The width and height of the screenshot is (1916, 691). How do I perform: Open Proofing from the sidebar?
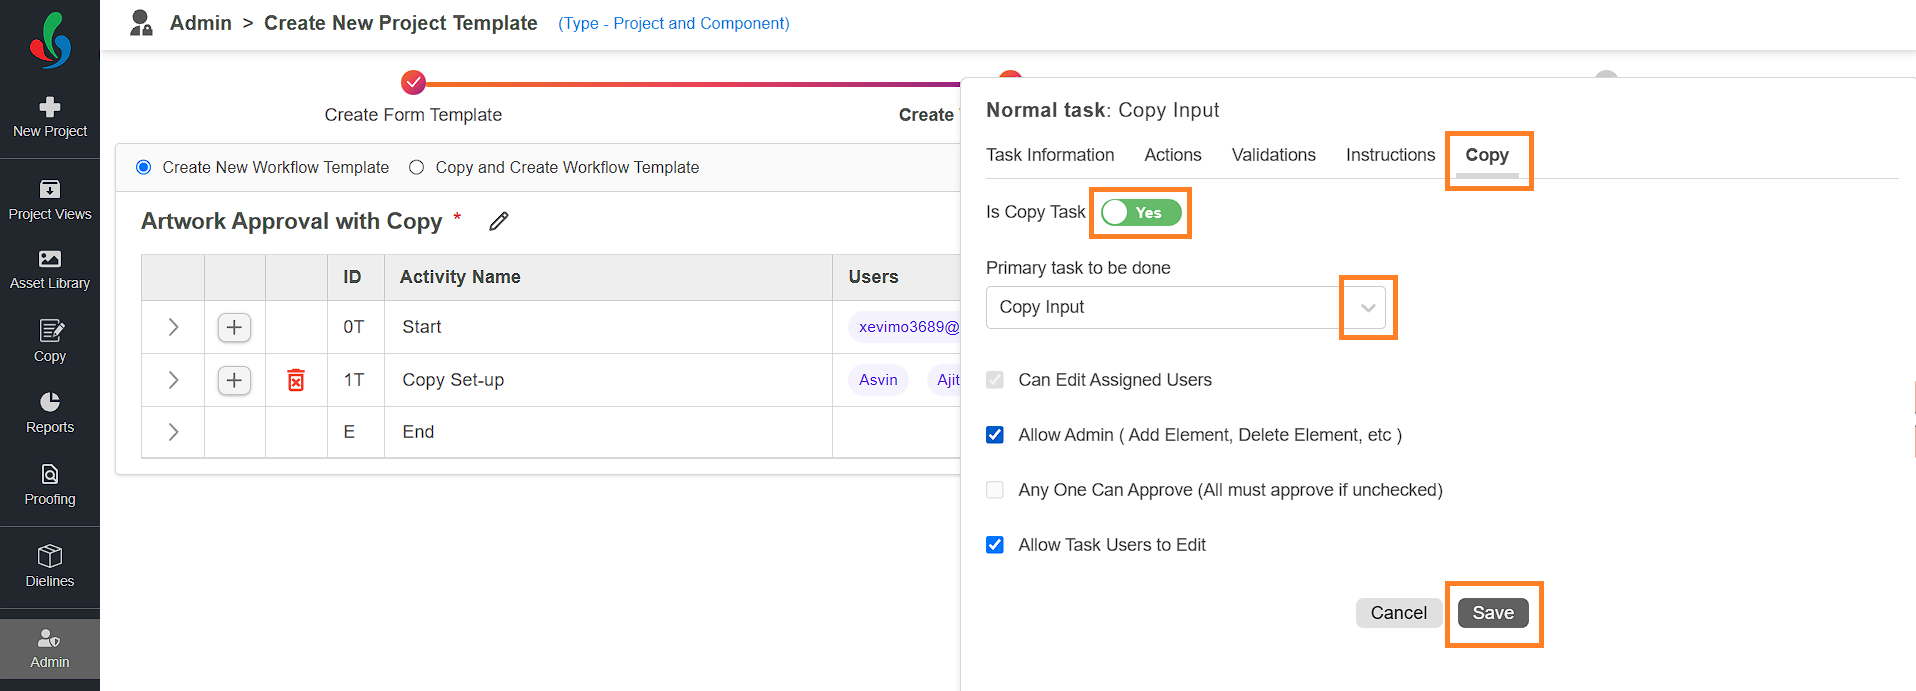coord(50,485)
